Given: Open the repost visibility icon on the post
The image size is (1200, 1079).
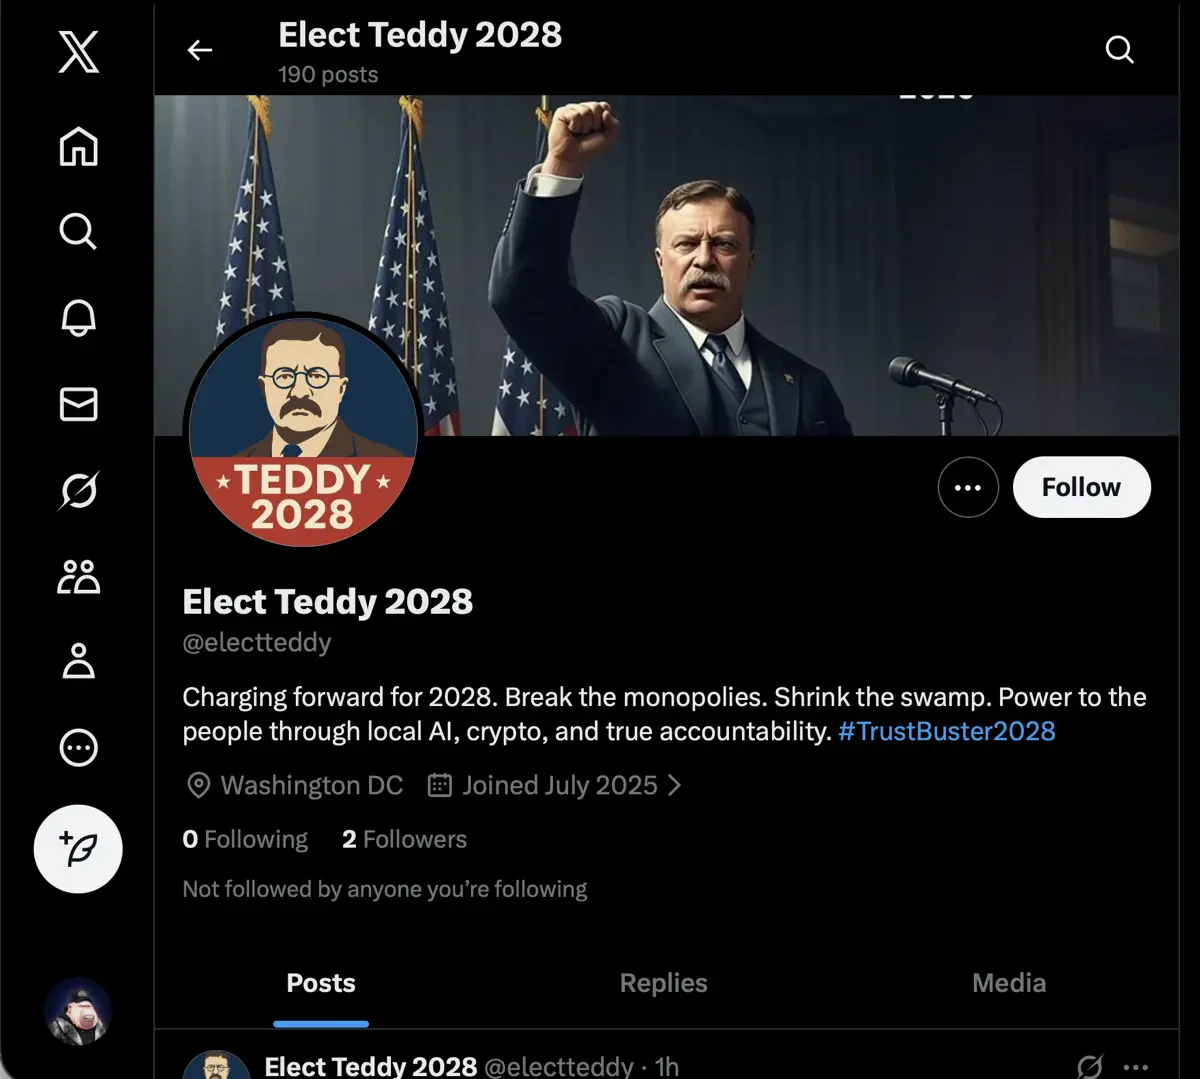Looking at the screenshot, I should [x=1088, y=1064].
